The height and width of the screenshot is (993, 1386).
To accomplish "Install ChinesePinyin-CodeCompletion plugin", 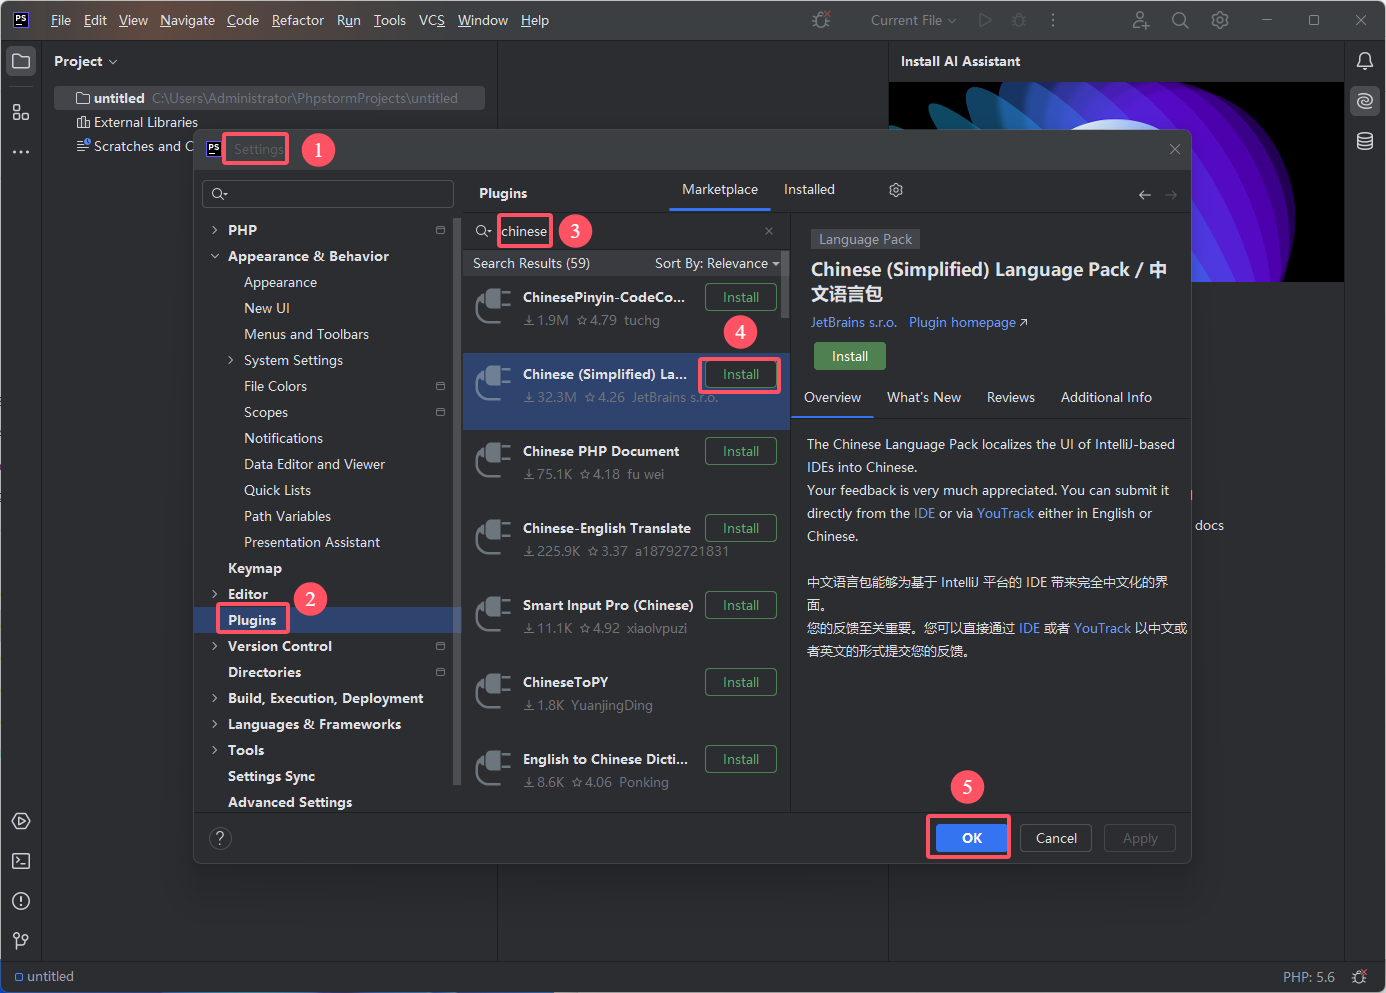I will tap(741, 297).
